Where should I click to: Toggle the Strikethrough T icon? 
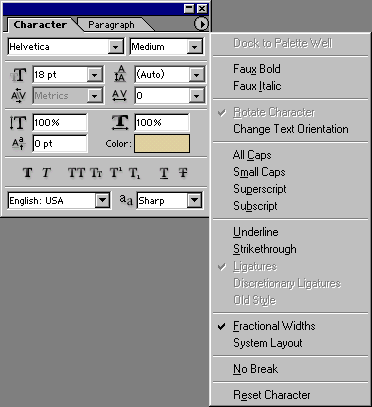(x=183, y=173)
